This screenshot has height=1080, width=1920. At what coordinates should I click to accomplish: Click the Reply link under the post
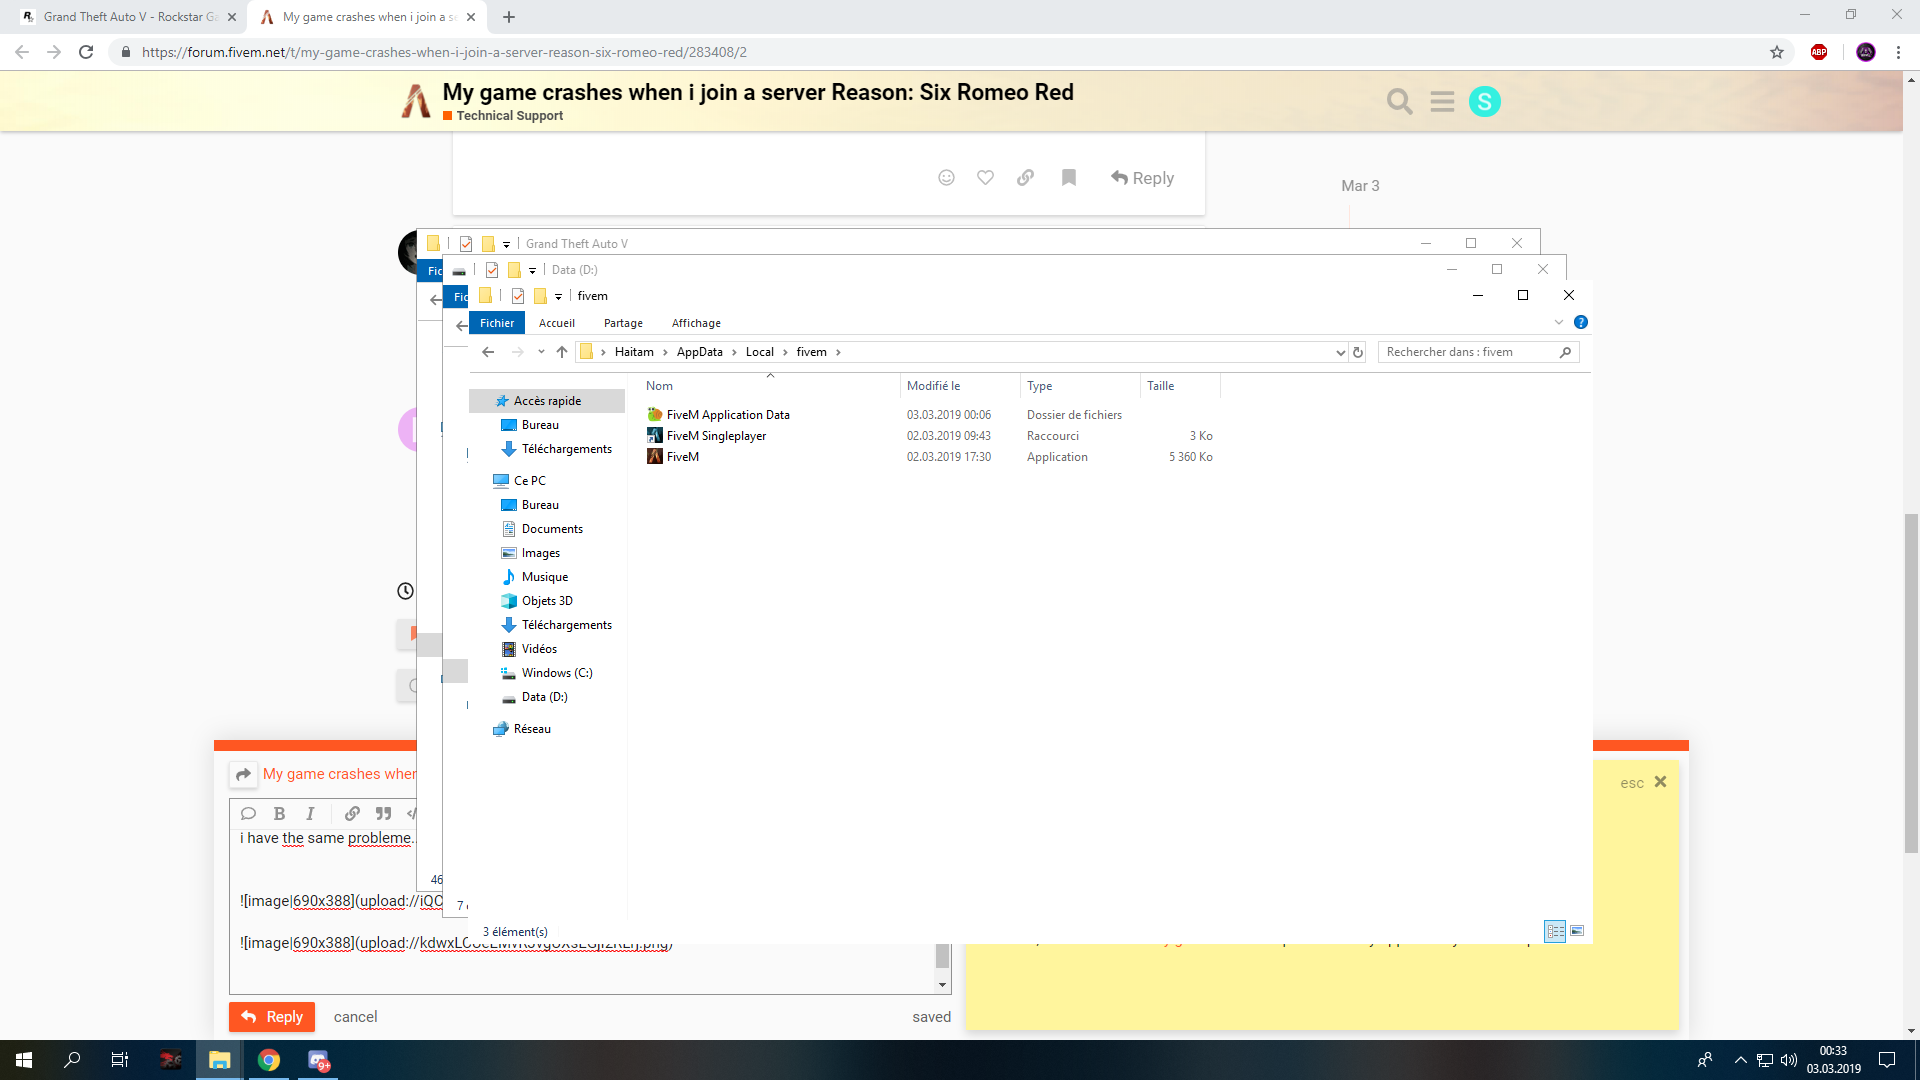[x=1142, y=177]
